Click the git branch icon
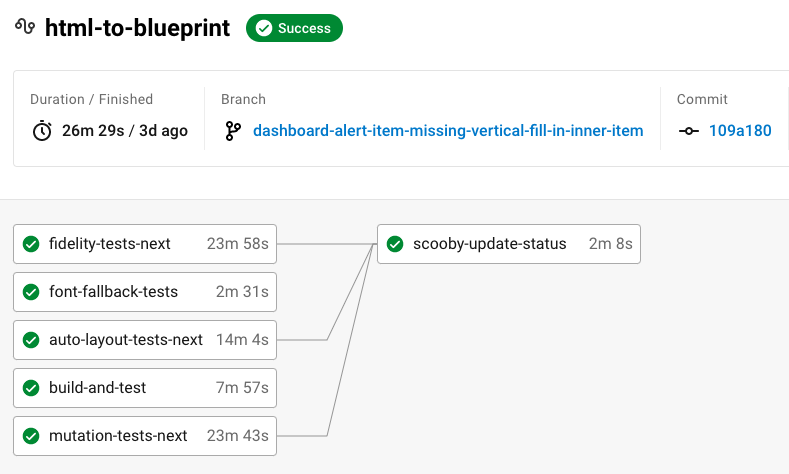The width and height of the screenshot is (789, 474). coord(233,131)
